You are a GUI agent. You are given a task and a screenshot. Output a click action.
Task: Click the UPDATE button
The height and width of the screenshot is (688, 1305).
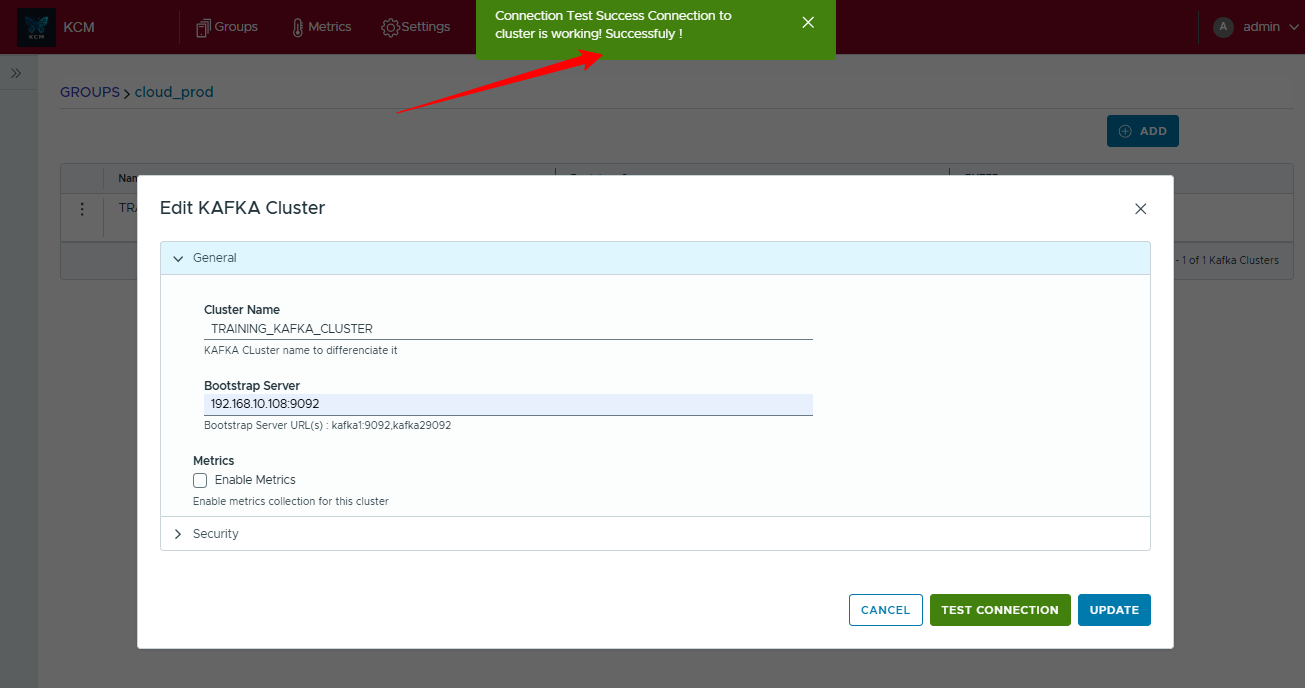(1114, 610)
